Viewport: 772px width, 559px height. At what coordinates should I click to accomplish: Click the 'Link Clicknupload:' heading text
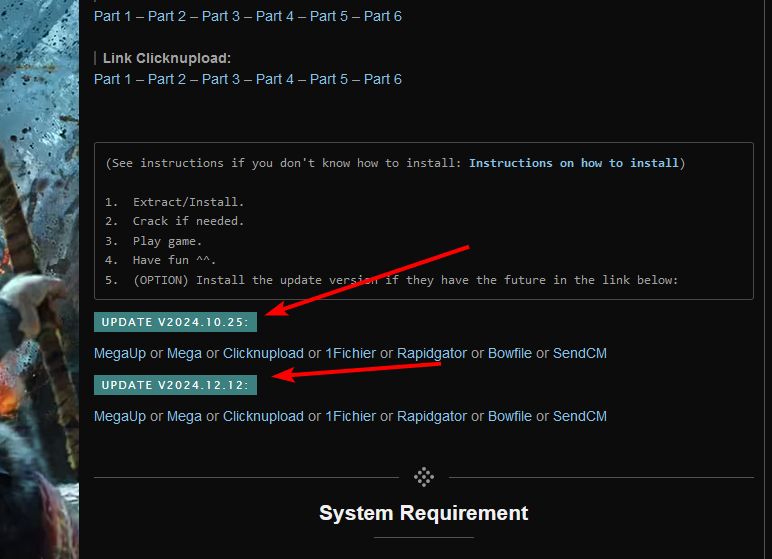pyautogui.click(x=167, y=58)
